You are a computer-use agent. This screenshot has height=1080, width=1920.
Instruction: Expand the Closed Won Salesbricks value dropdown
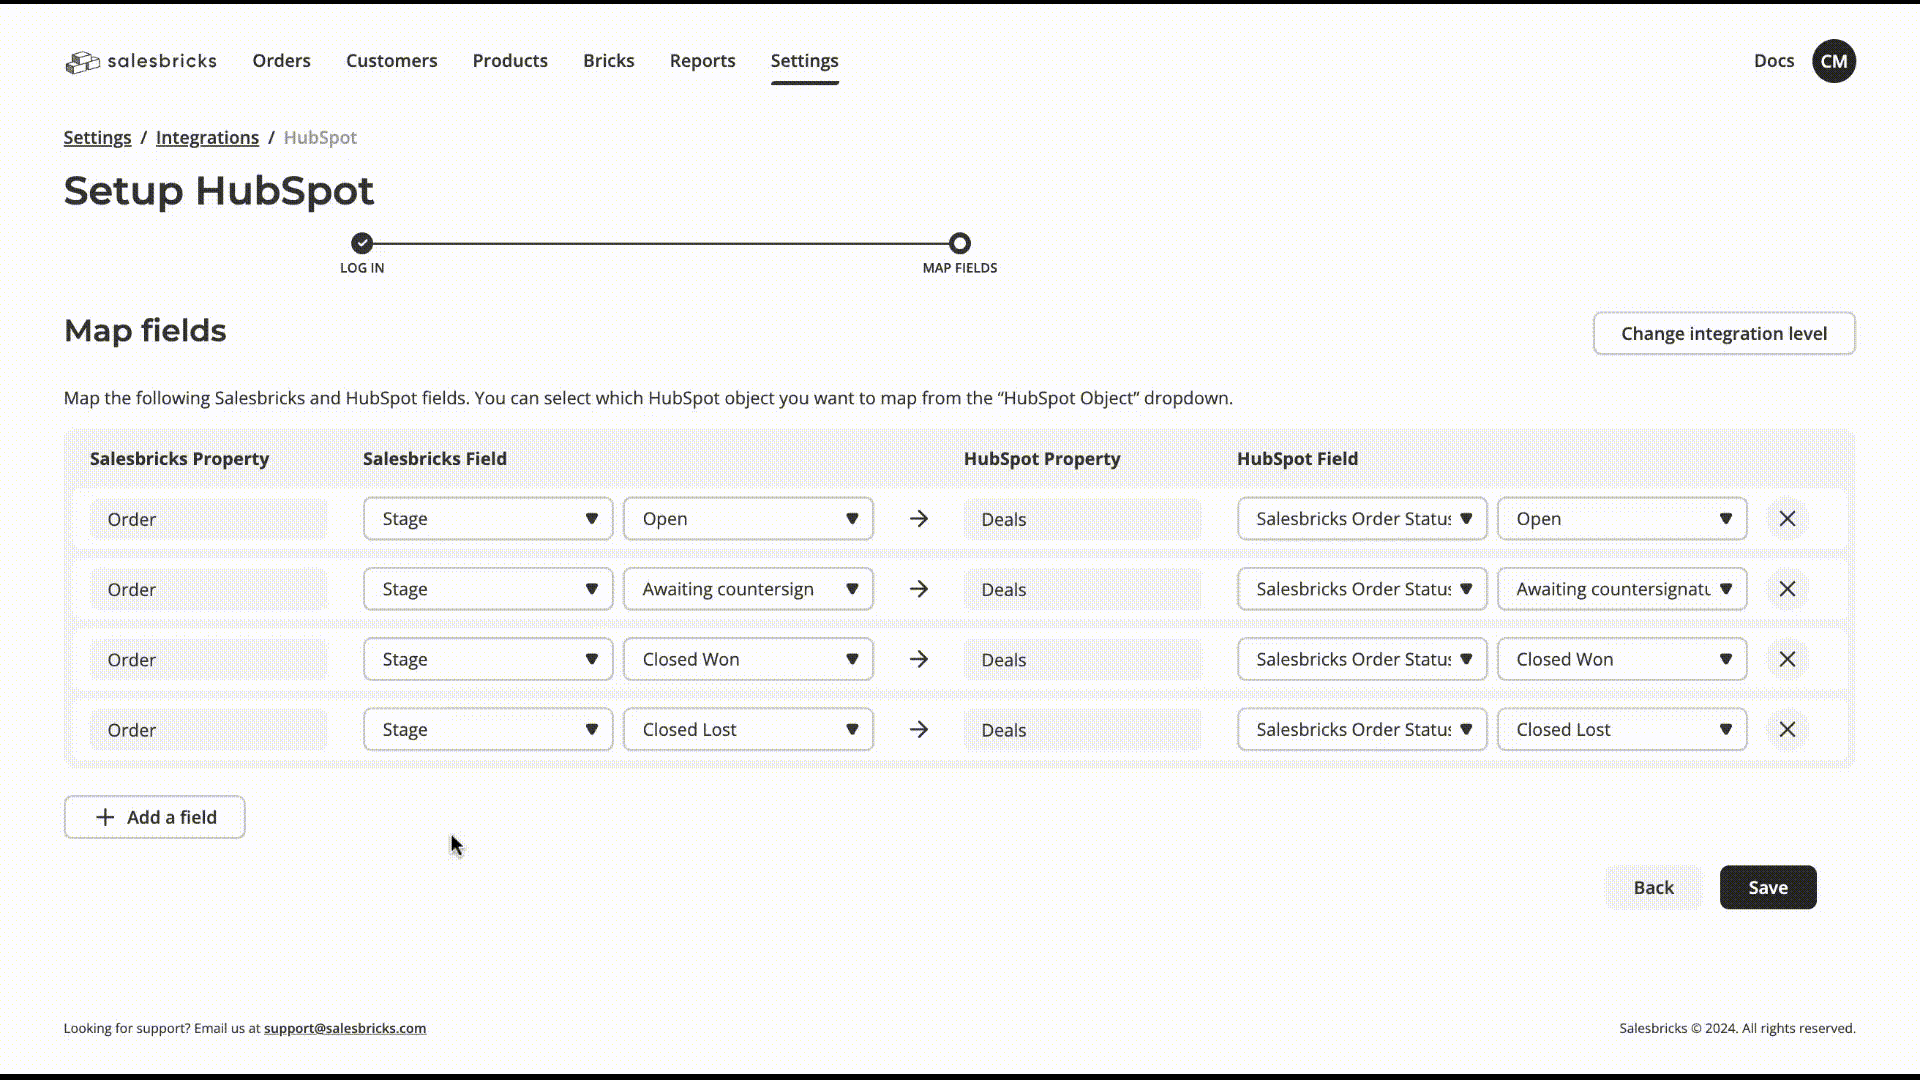[747, 659]
